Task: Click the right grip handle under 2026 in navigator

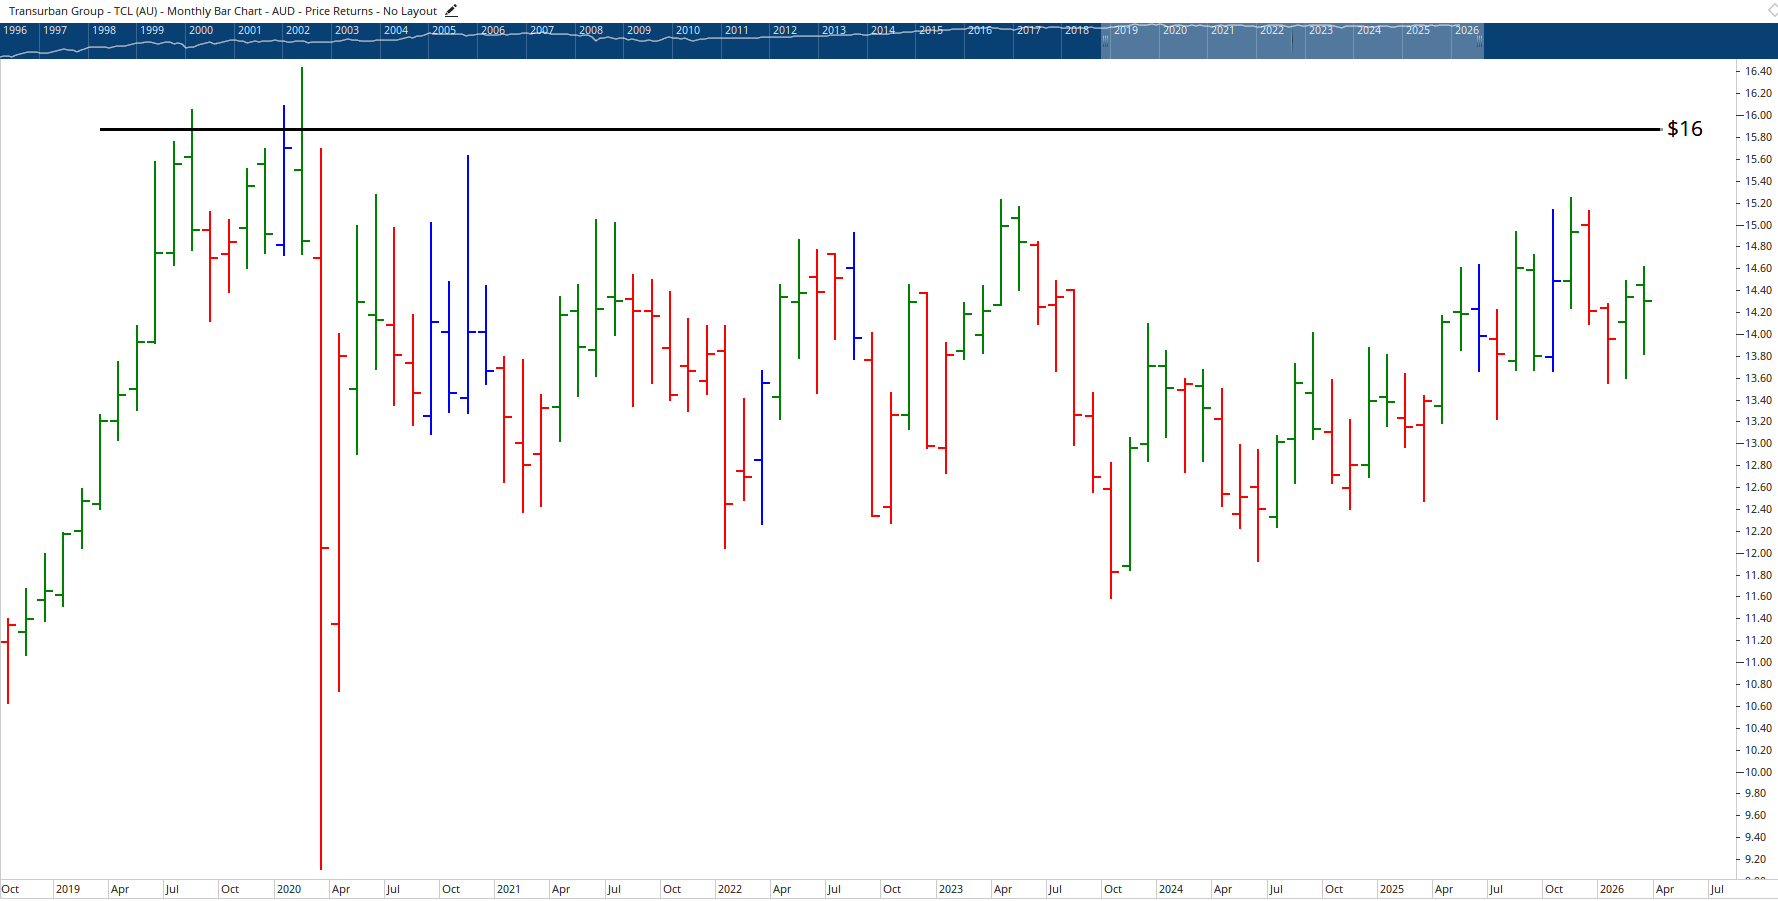Action: [x=1481, y=40]
